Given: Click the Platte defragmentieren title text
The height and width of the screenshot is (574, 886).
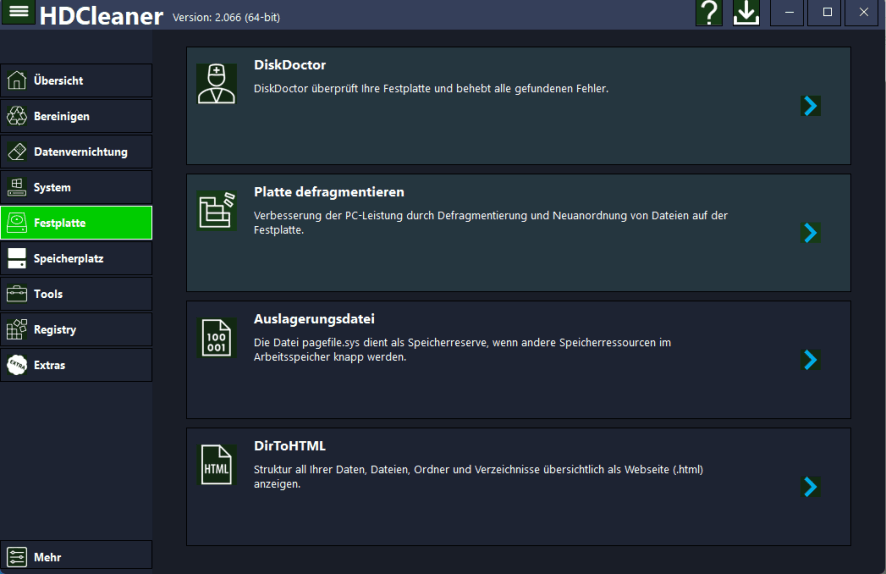Looking at the screenshot, I should [329, 192].
